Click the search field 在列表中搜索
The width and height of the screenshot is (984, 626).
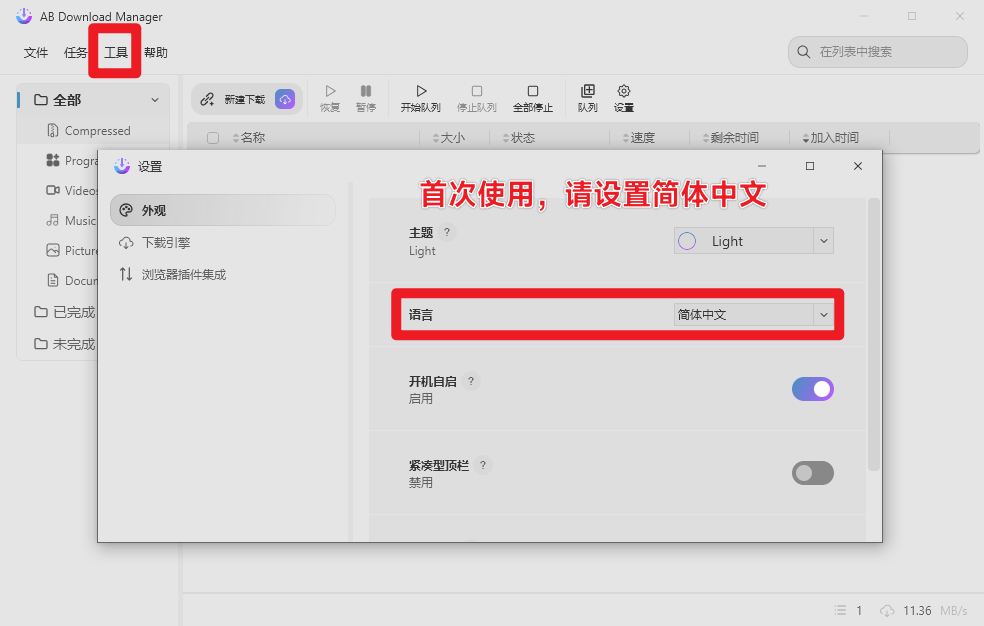[x=877, y=51]
